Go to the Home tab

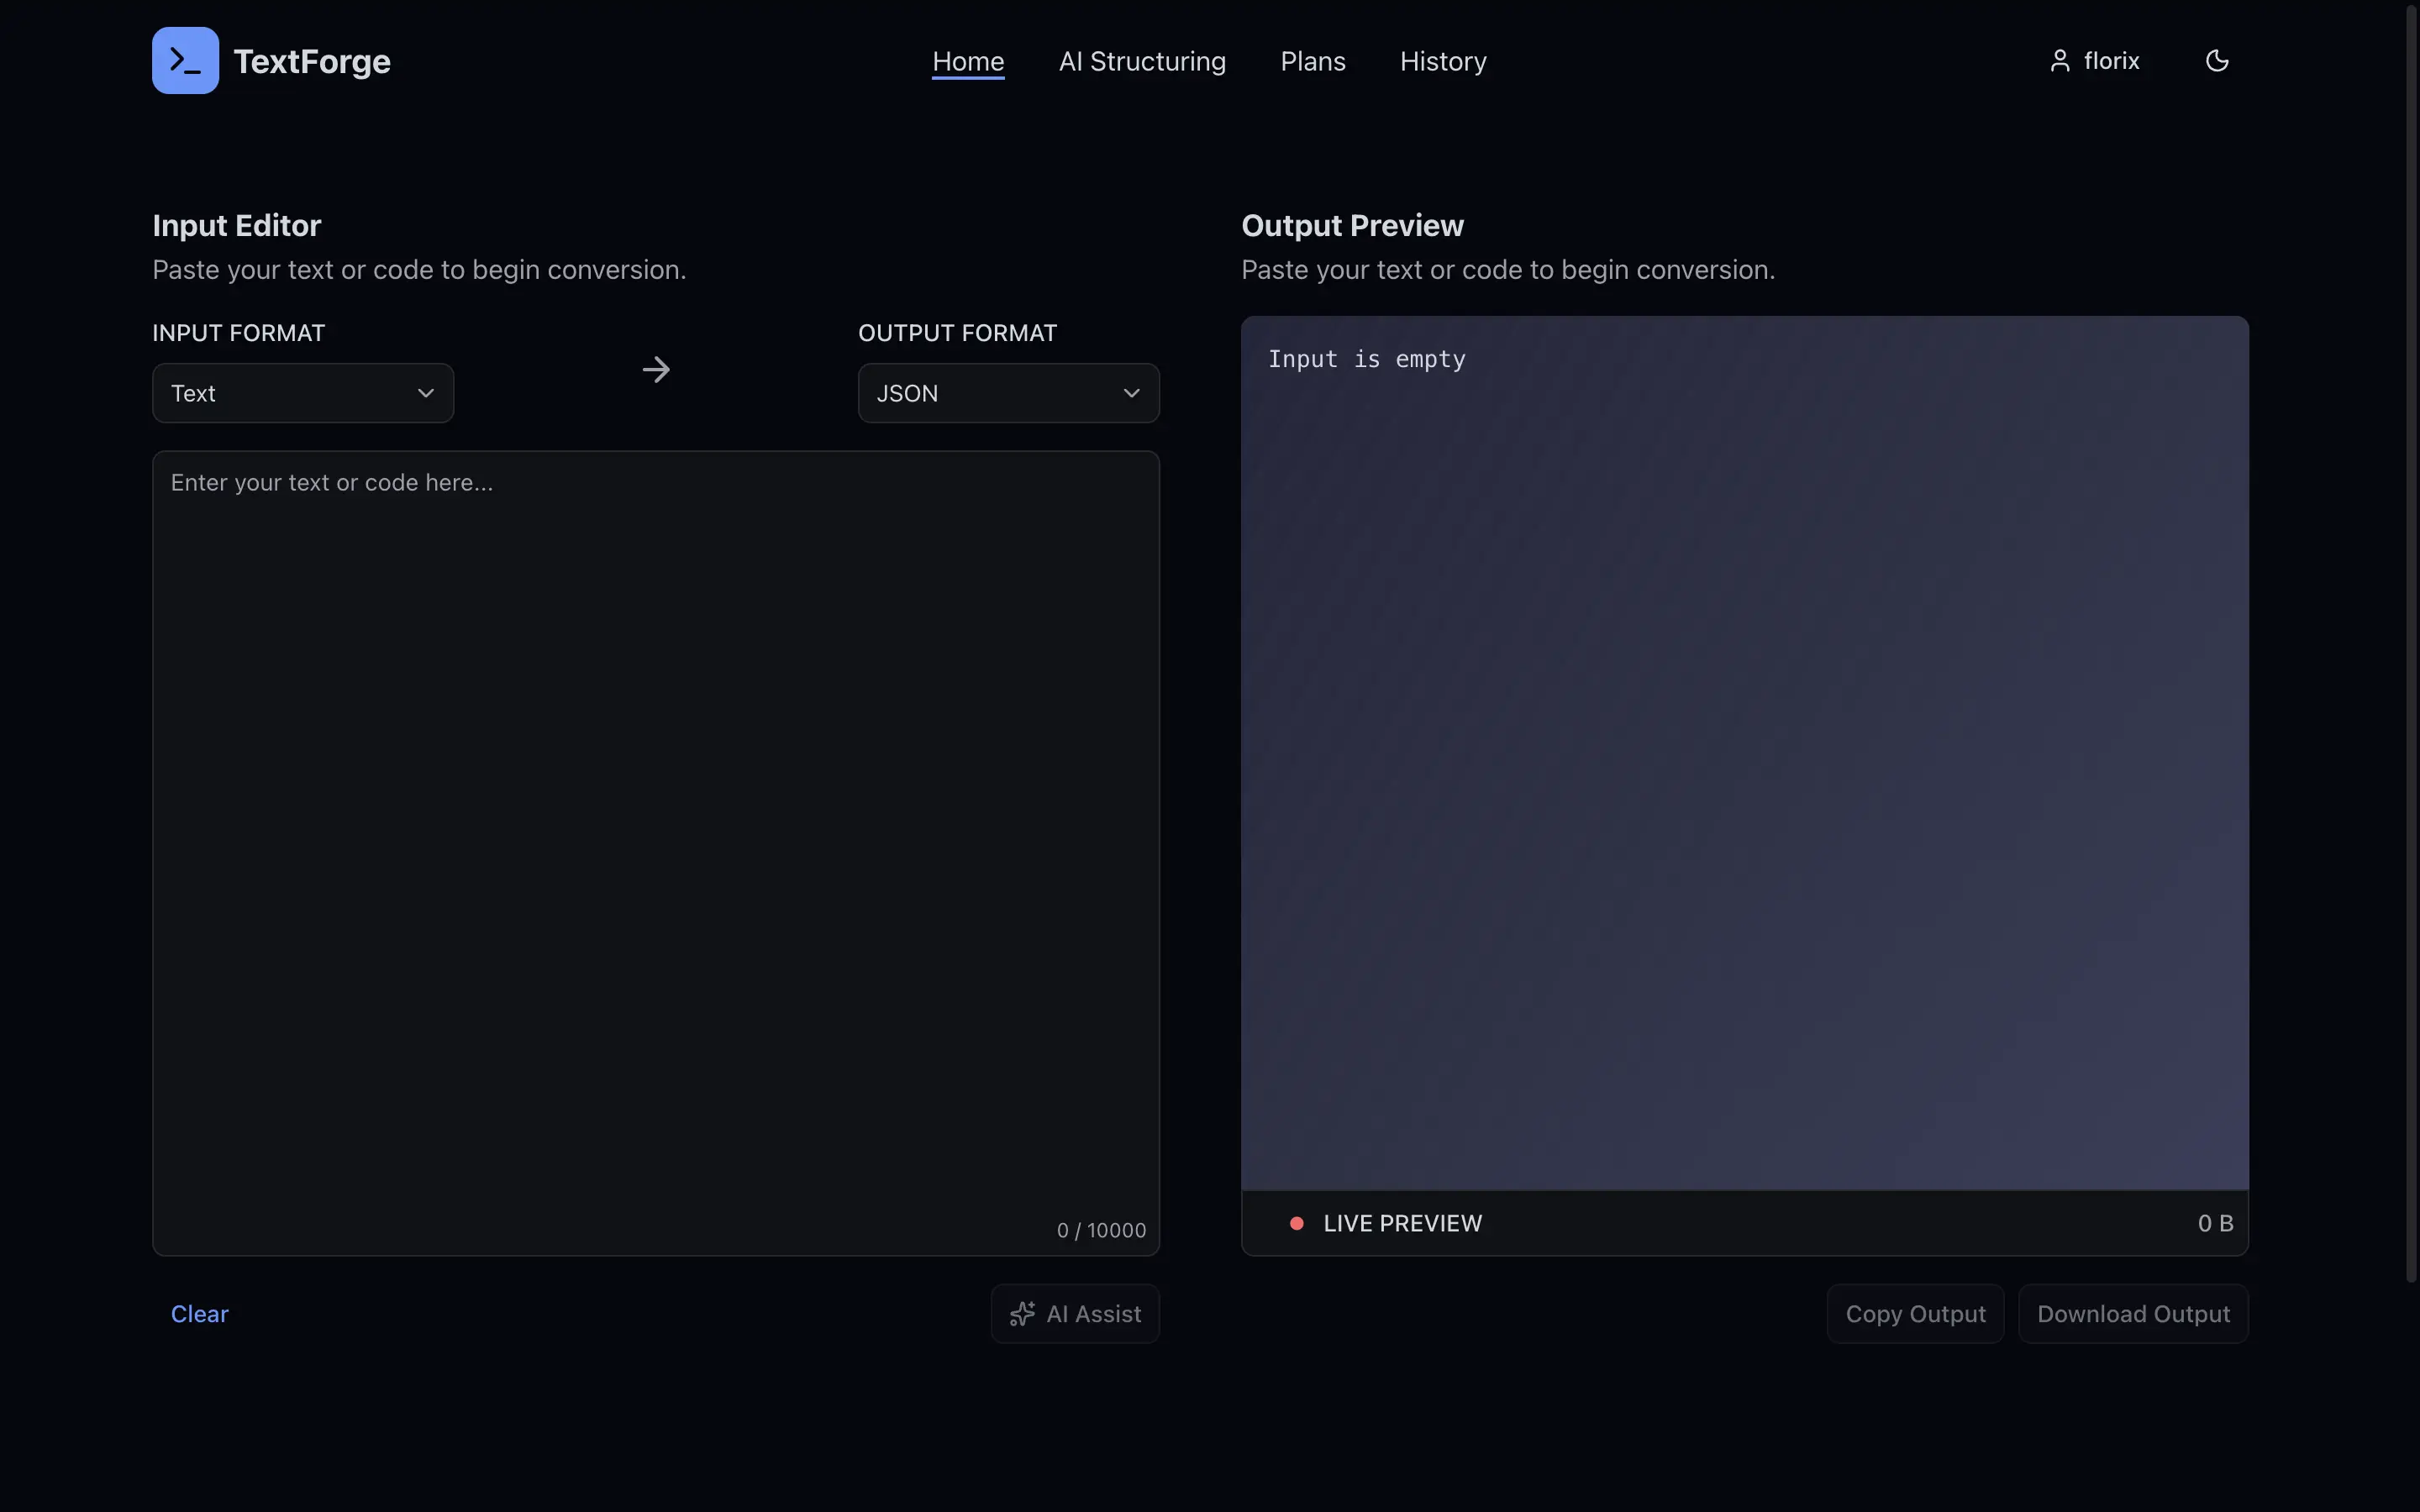968,61
